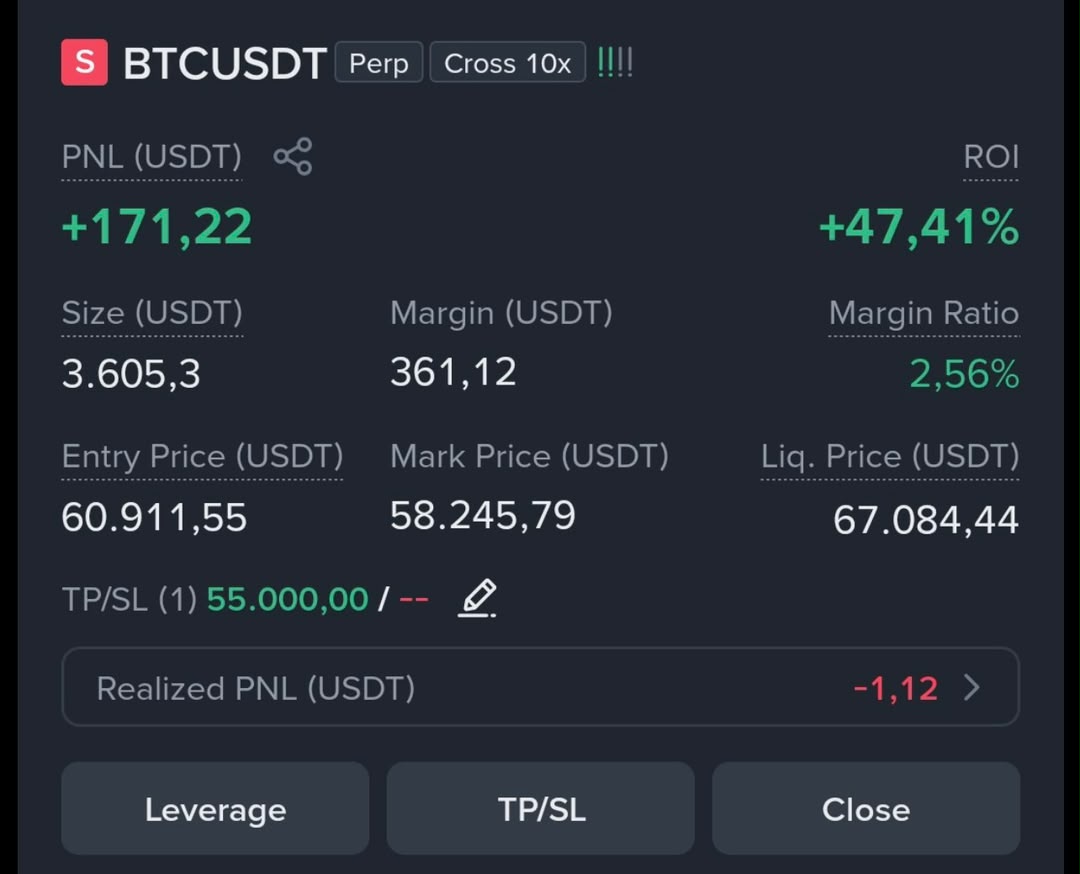Click the share PNL icon
The width and height of the screenshot is (1080, 874).
pyautogui.click(x=293, y=156)
